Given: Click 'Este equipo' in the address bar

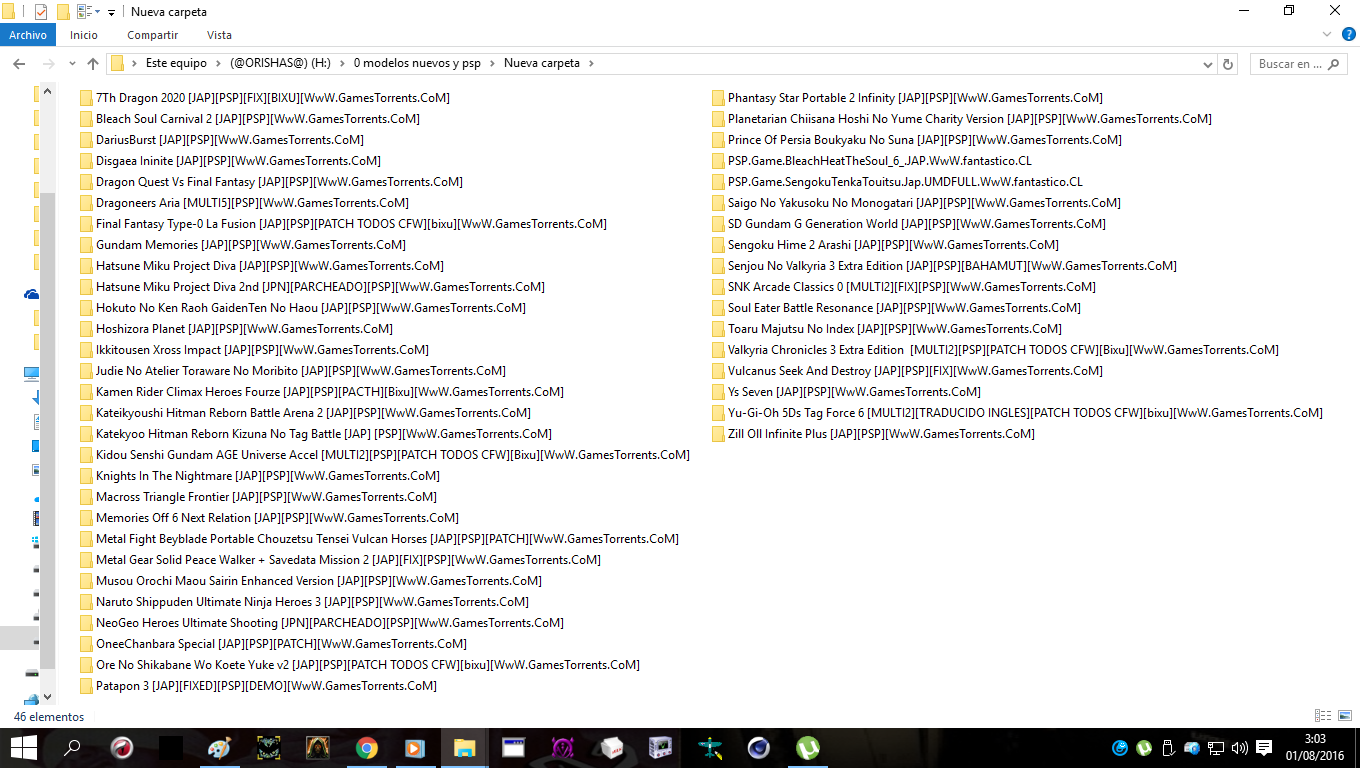Looking at the screenshot, I should pyautogui.click(x=176, y=63).
